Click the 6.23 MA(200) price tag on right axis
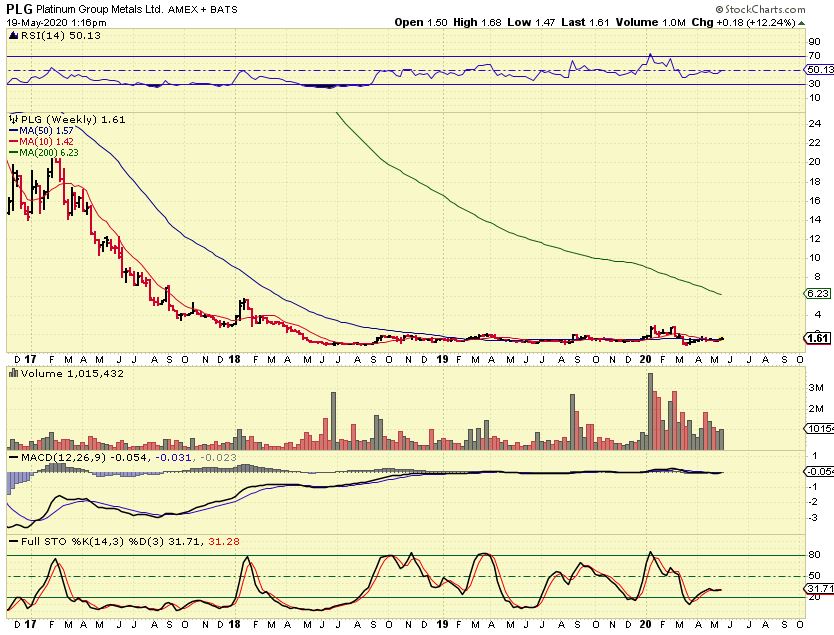This screenshot has height=635, width=834. tap(818, 294)
